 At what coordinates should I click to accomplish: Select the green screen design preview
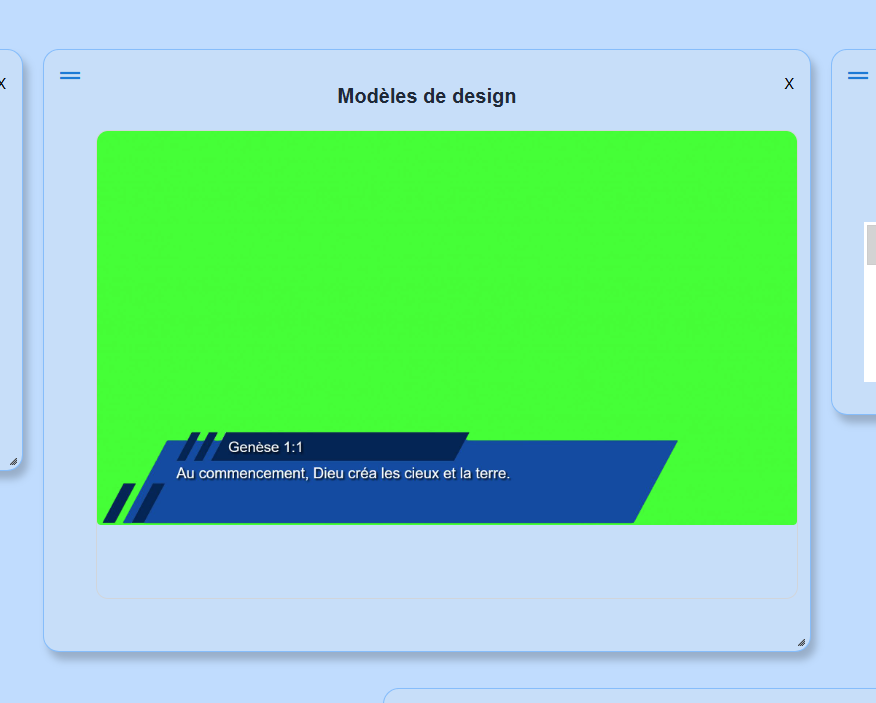tap(446, 280)
